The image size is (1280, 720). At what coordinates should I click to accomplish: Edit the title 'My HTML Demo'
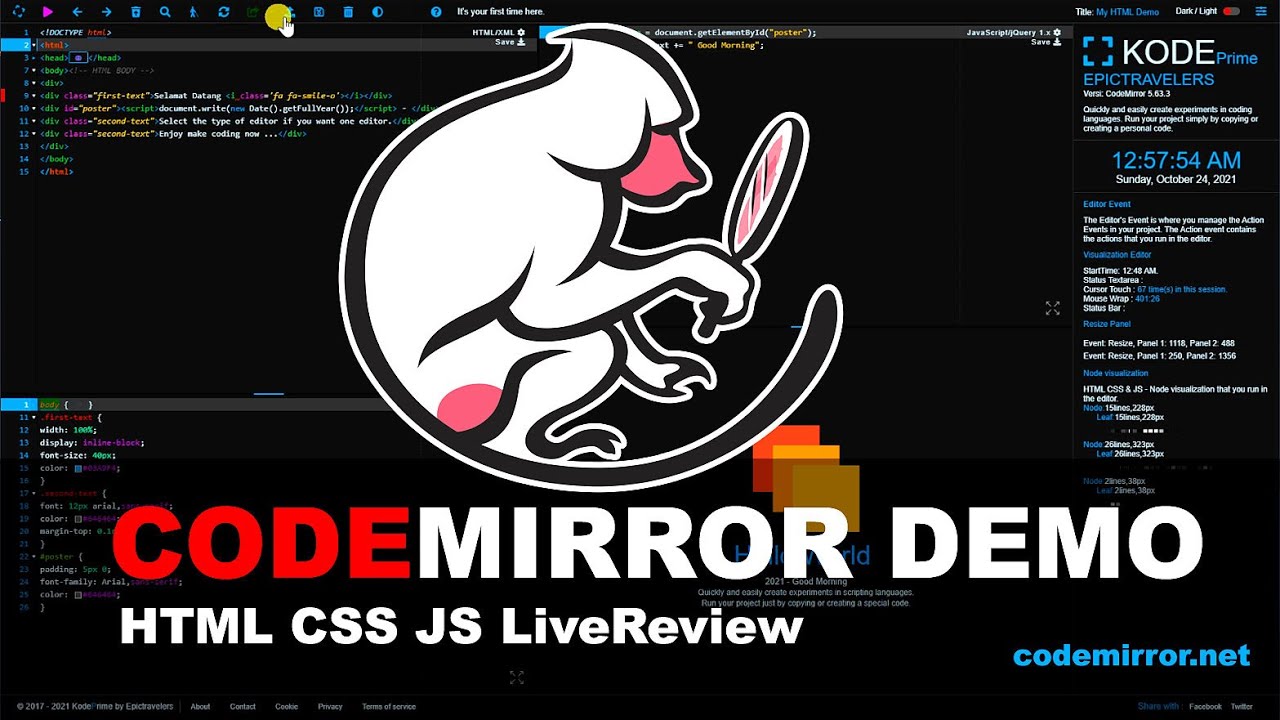[x=1127, y=12]
